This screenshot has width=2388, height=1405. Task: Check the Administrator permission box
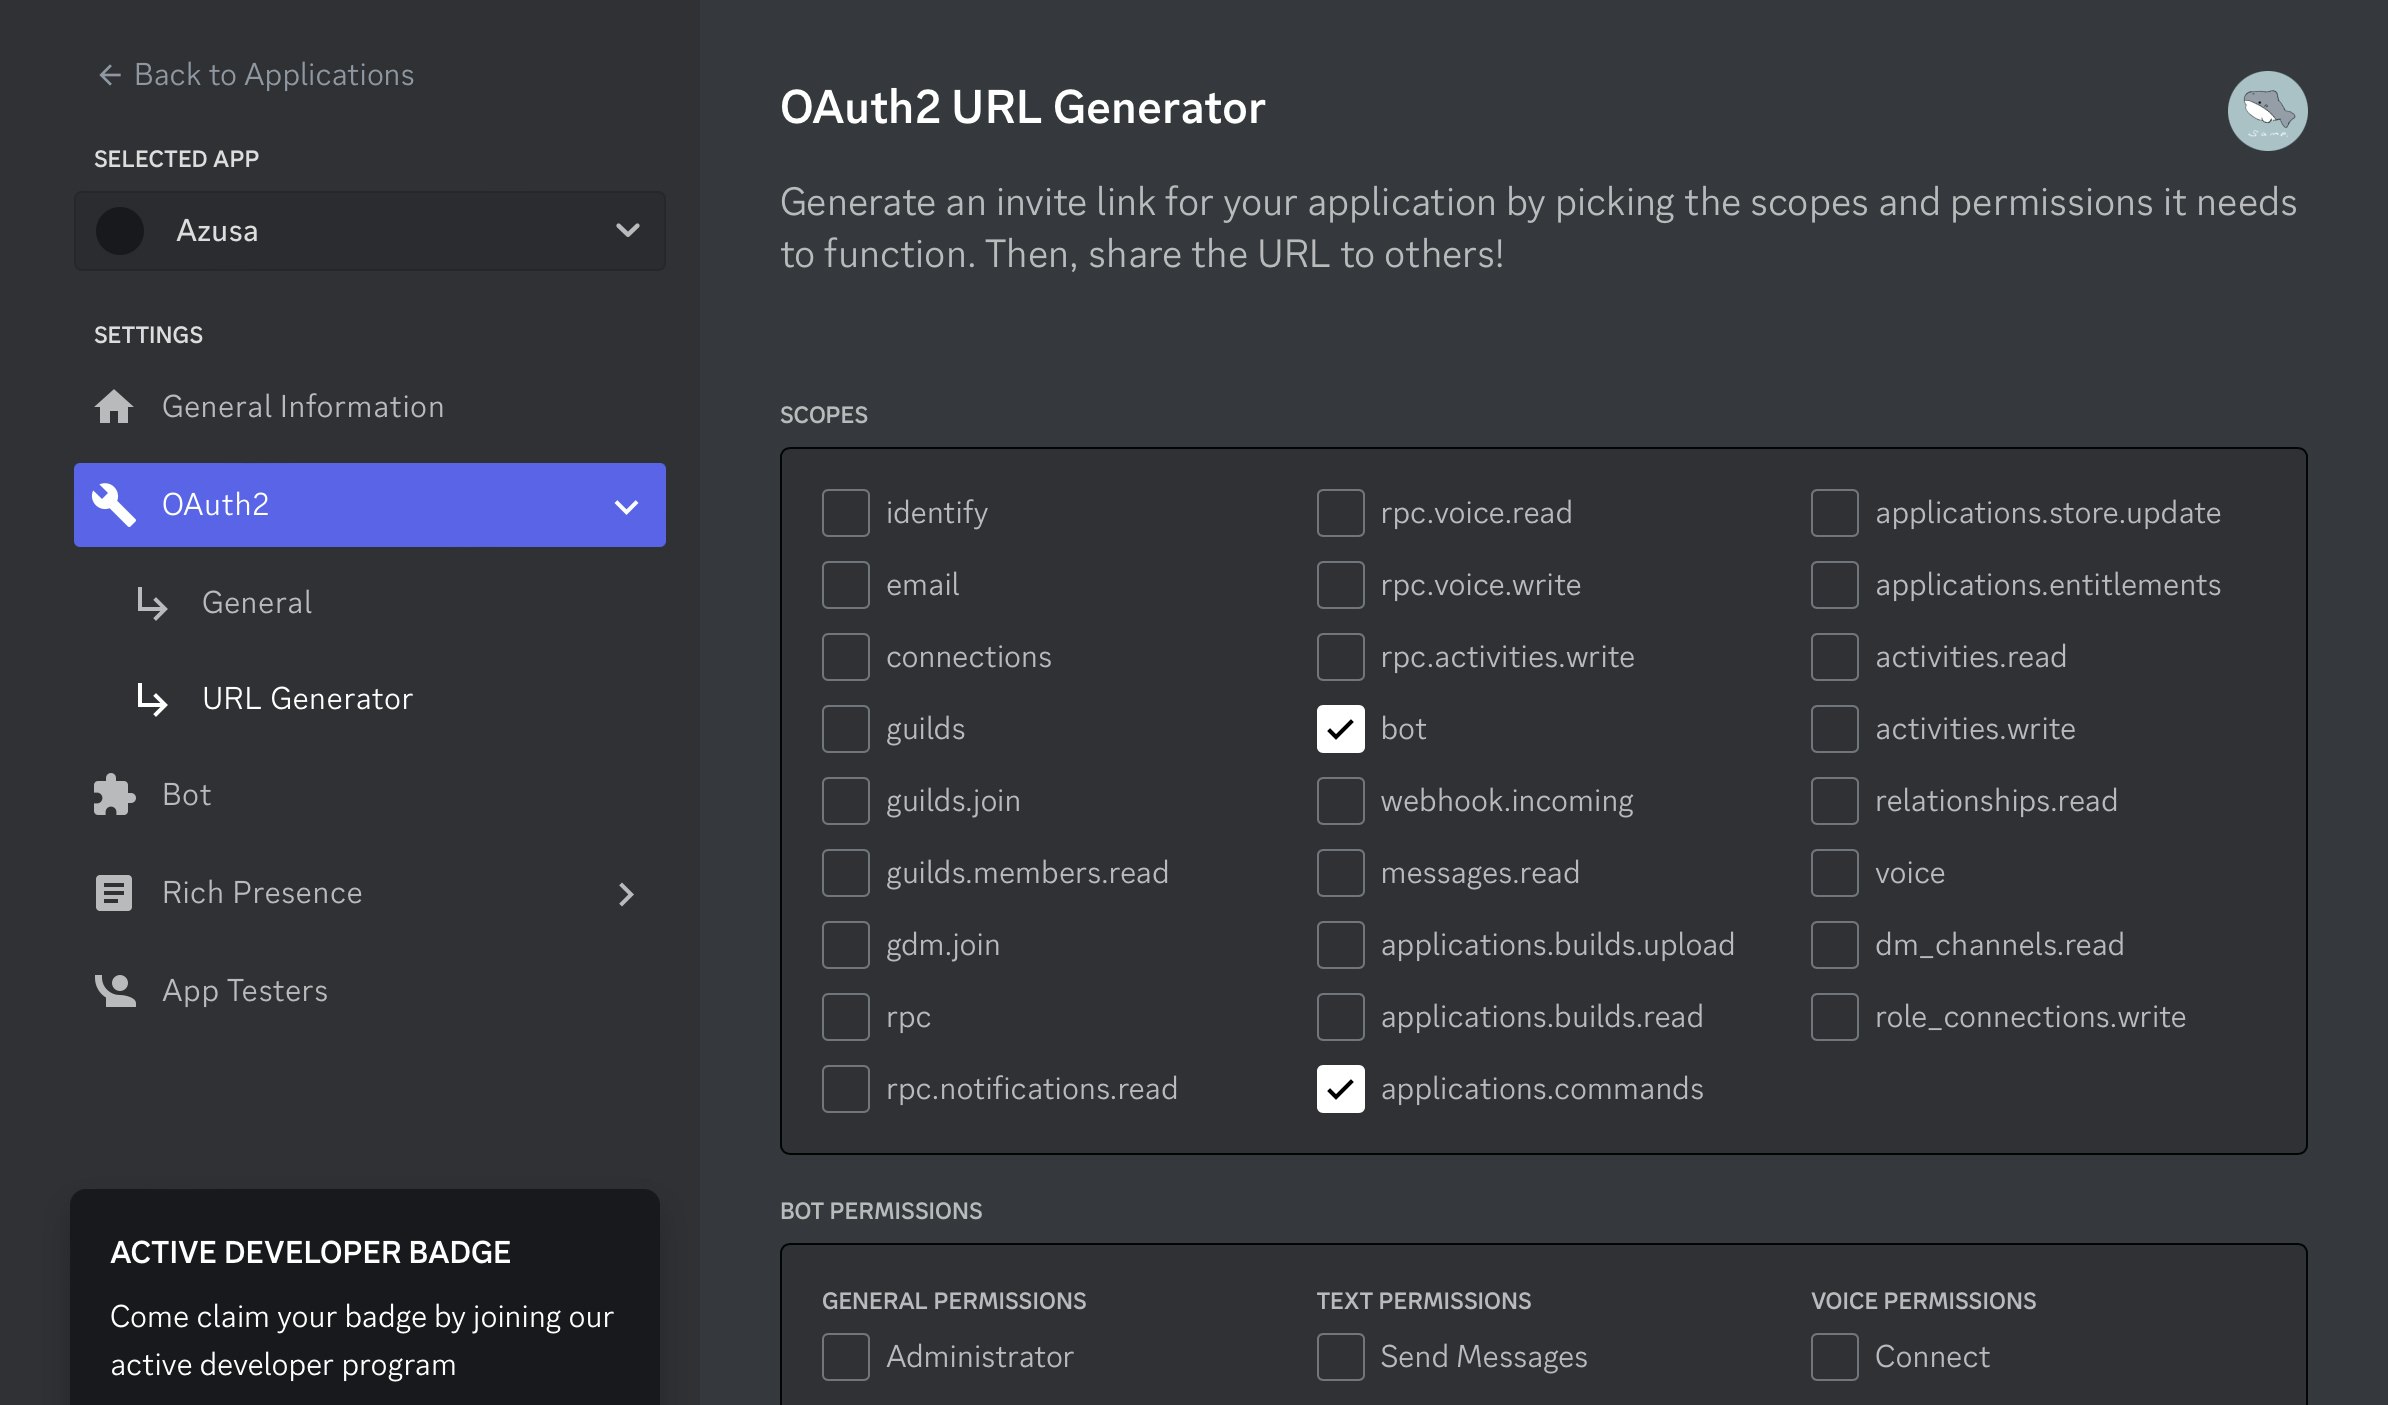point(846,1357)
